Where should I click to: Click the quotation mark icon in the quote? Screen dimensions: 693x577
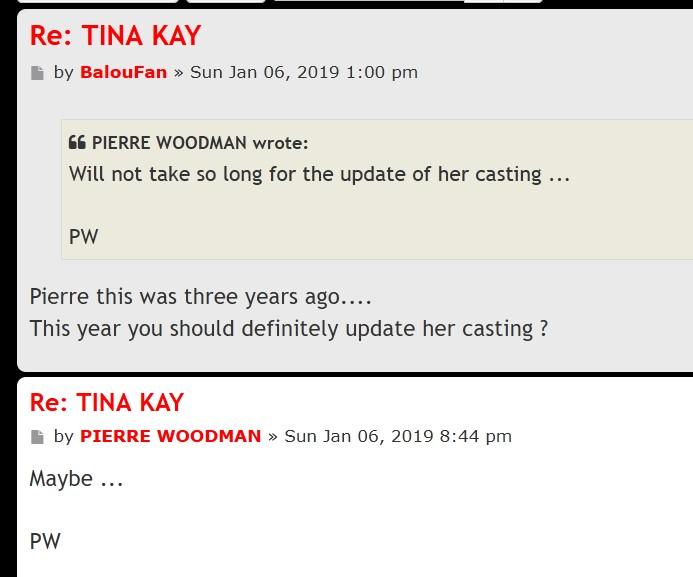coord(77,143)
